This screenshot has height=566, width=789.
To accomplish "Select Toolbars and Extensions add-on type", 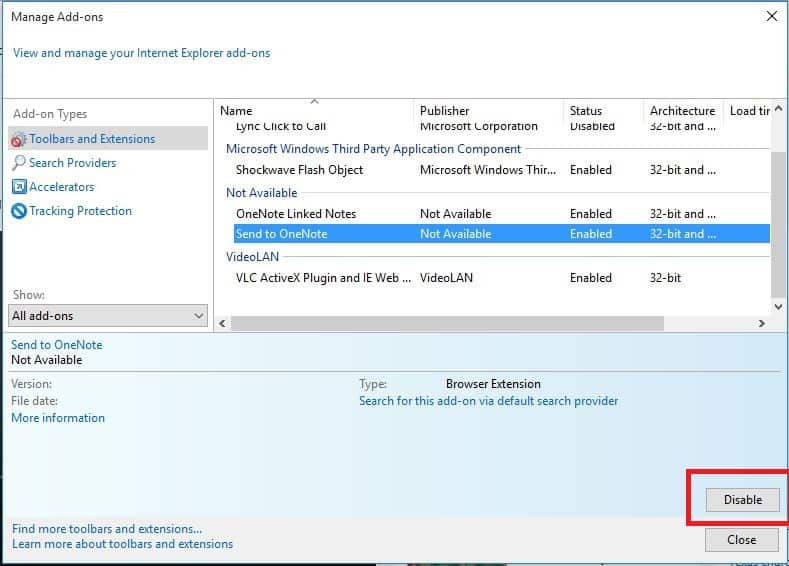I will 108,138.
